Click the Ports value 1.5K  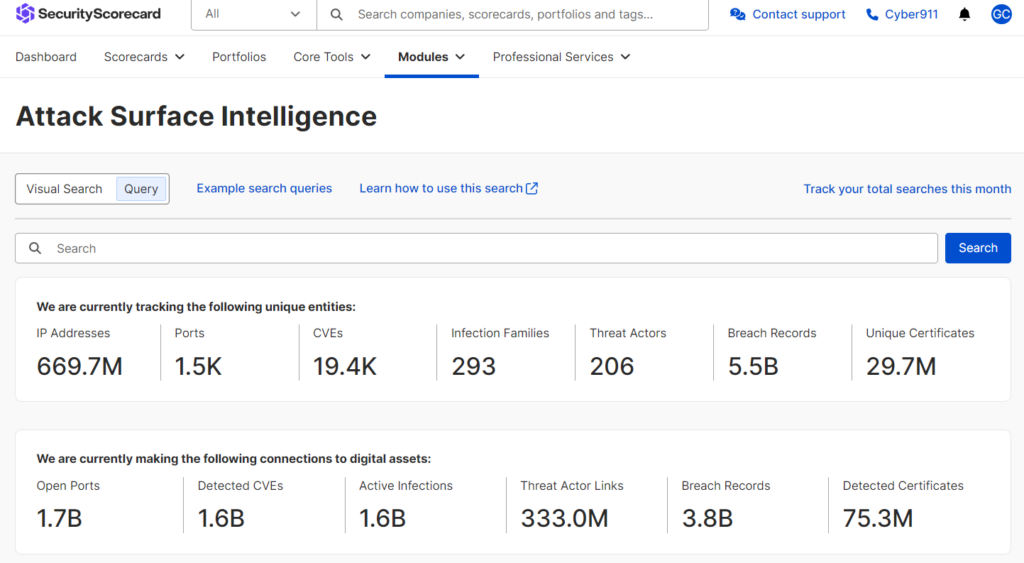coord(198,366)
